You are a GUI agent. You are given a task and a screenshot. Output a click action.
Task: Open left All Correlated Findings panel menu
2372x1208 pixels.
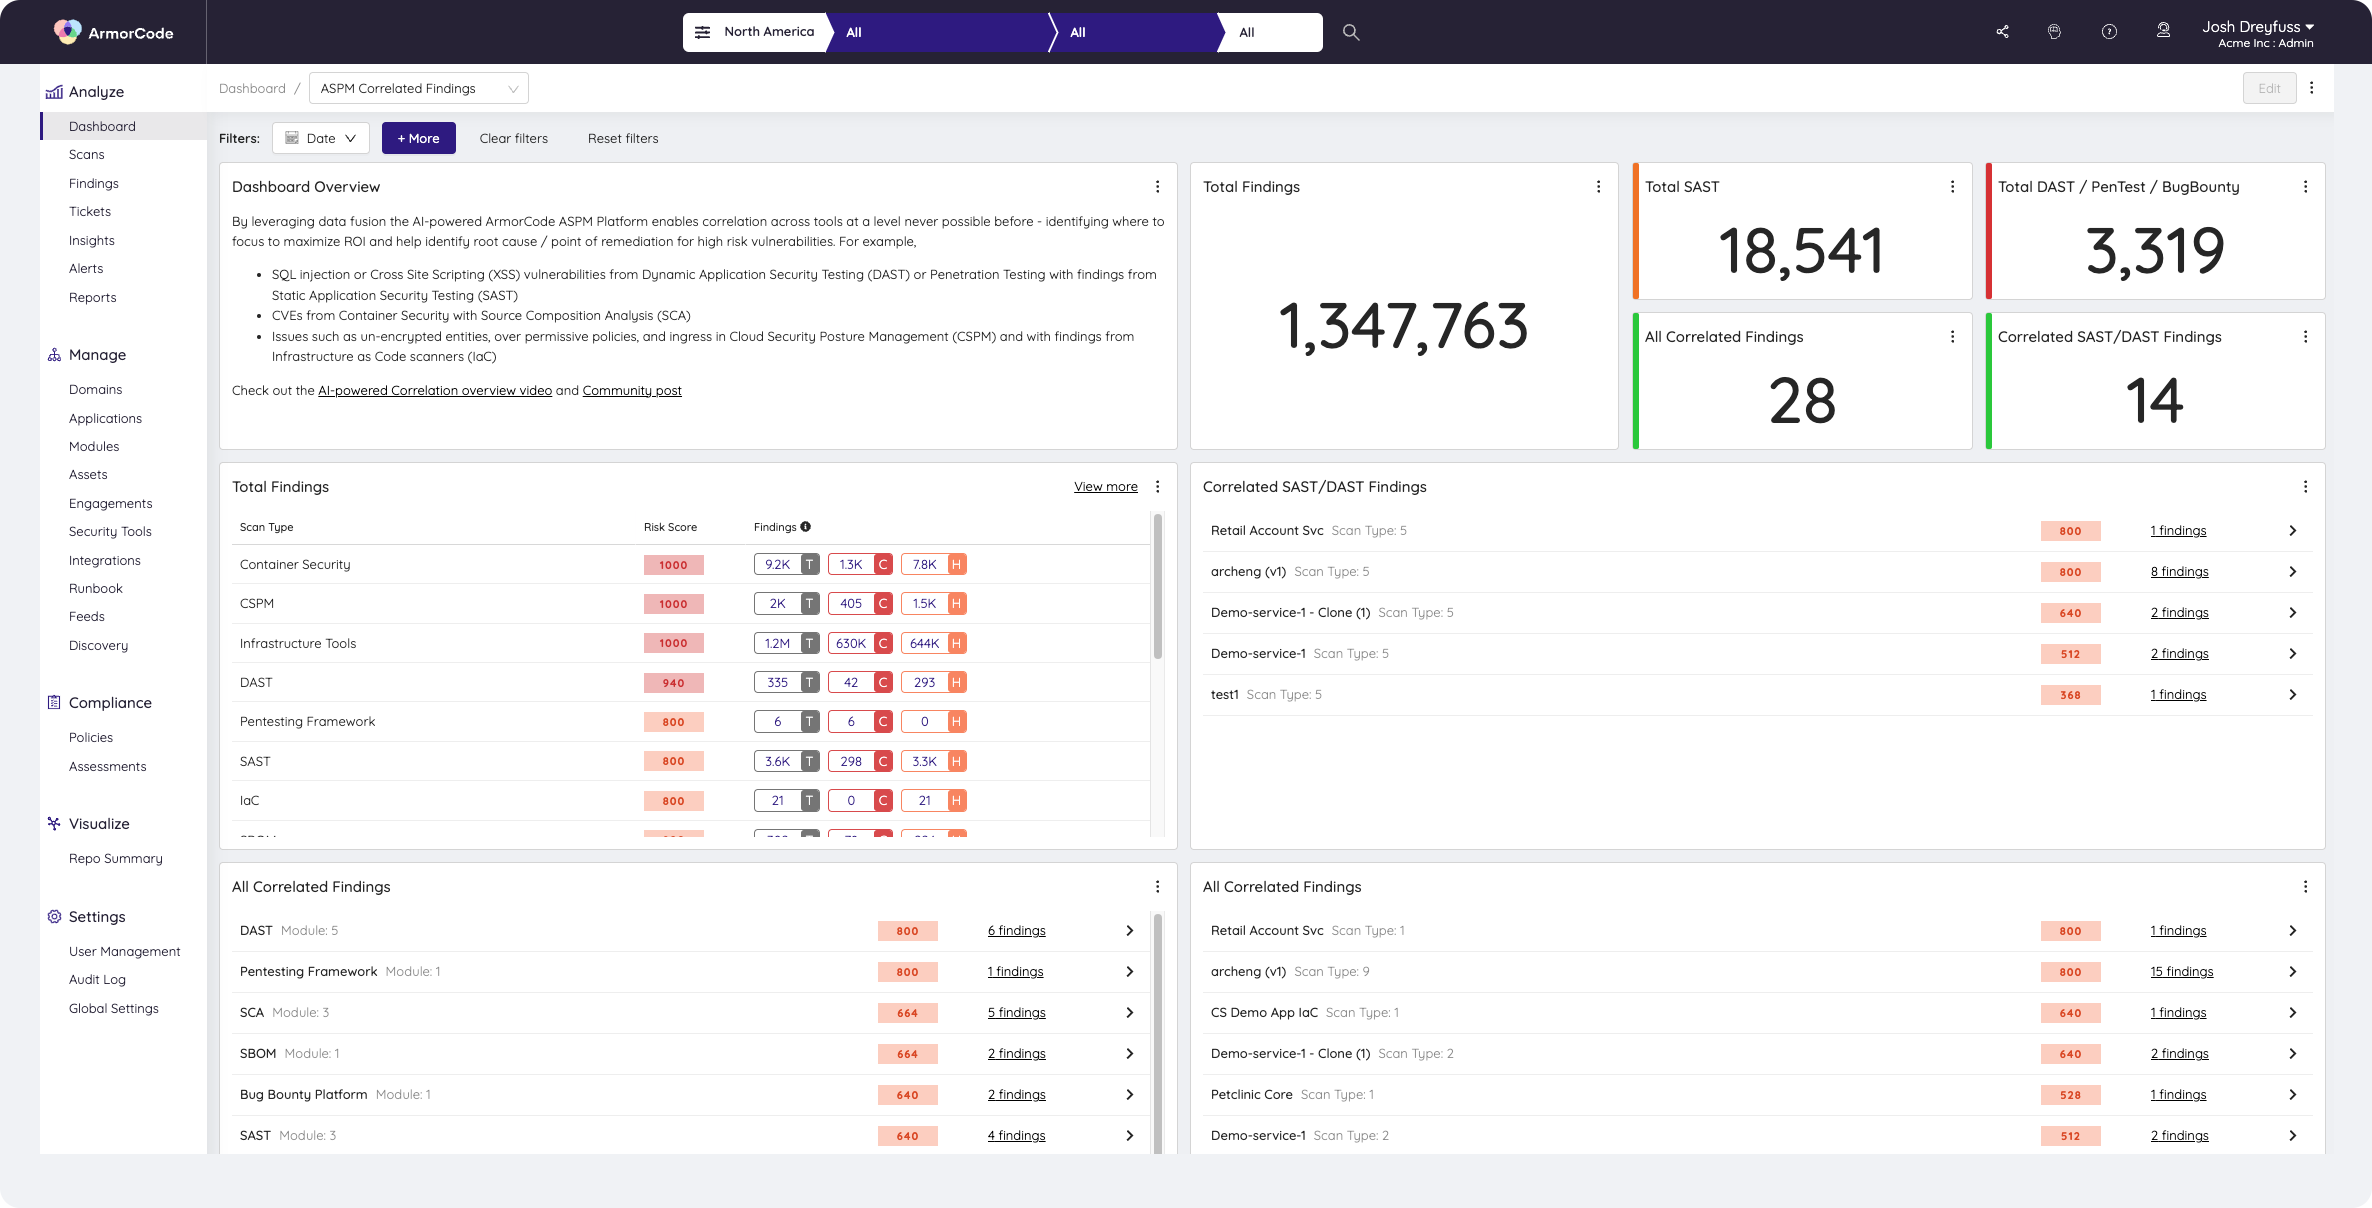[x=1158, y=887]
